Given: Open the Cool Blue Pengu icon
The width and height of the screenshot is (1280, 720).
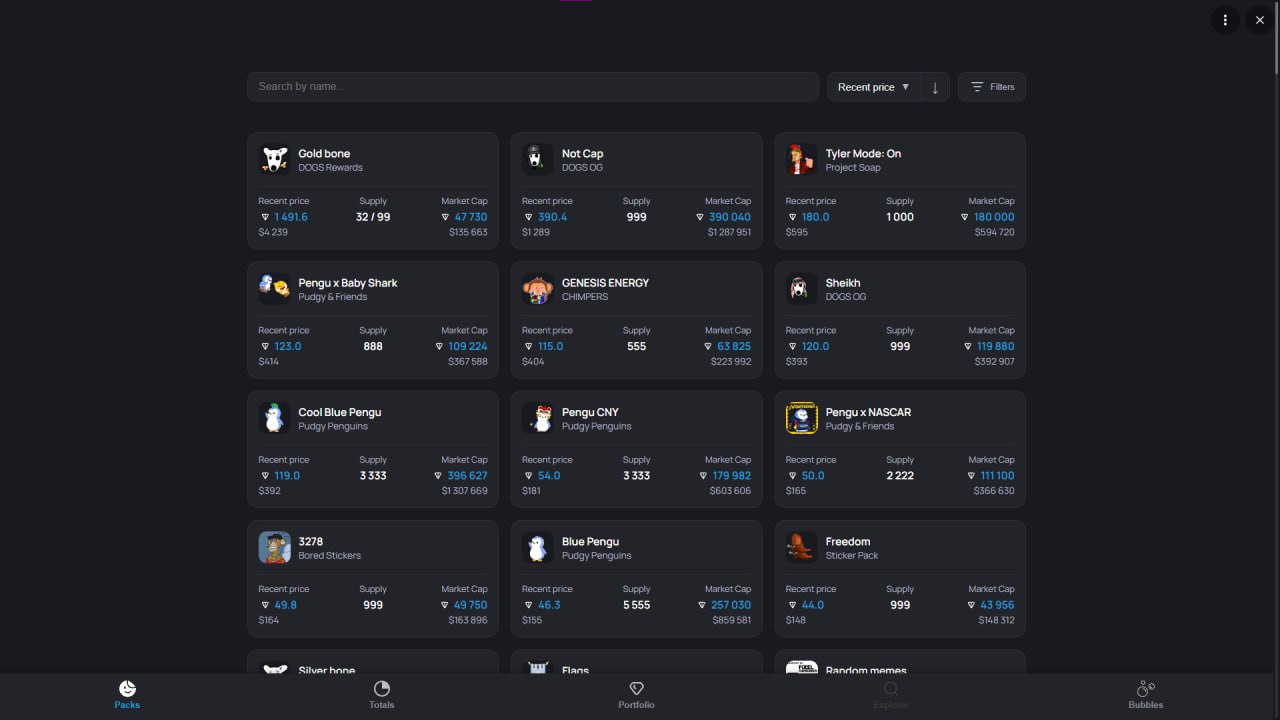Looking at the screenshot, I should 274,418.
